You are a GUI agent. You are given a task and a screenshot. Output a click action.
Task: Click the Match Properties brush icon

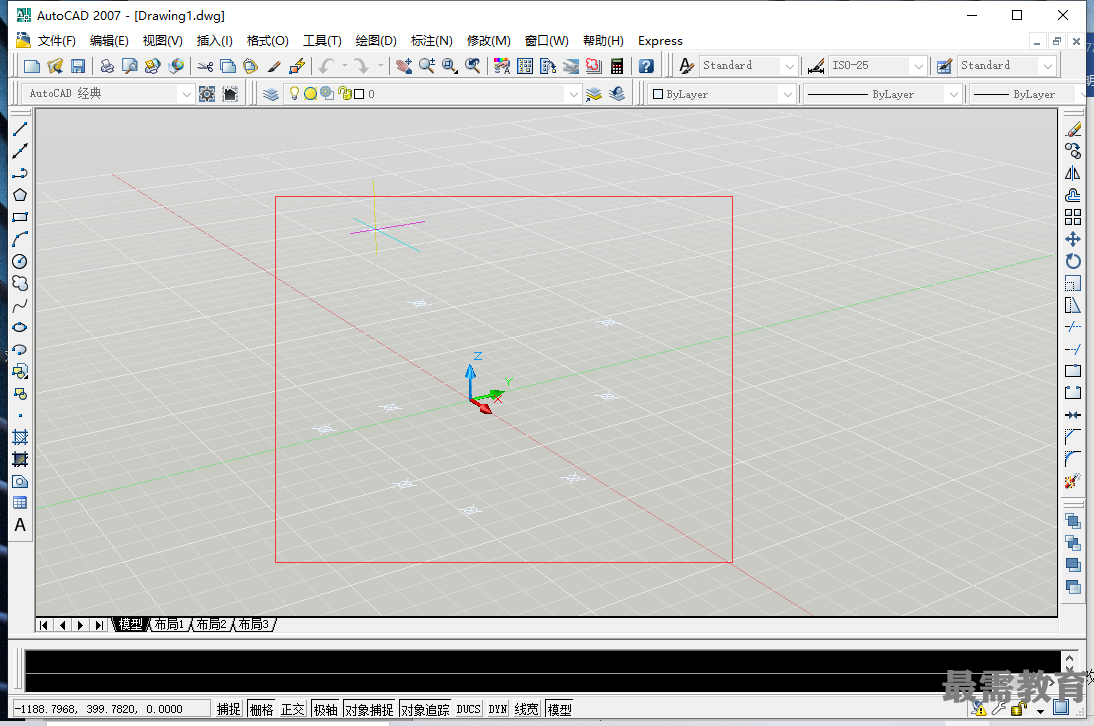pos(274,66)
